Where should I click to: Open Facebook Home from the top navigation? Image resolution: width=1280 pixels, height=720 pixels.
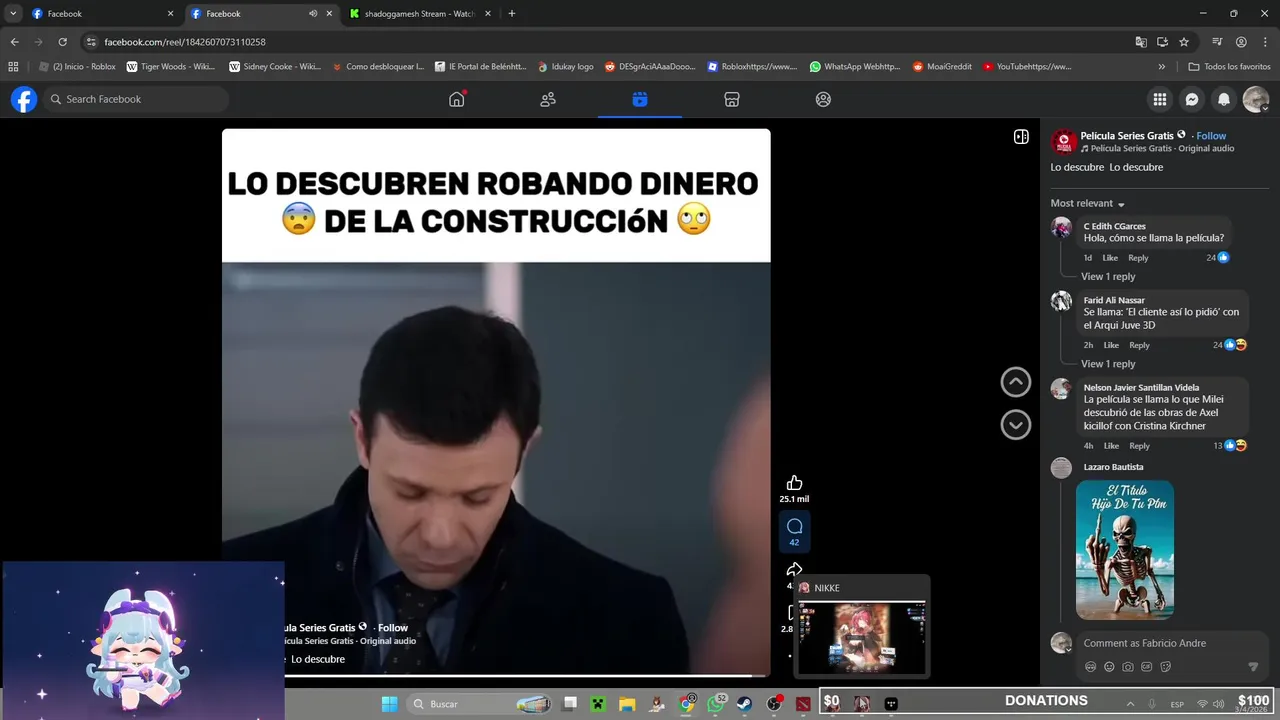pos(457,99)
